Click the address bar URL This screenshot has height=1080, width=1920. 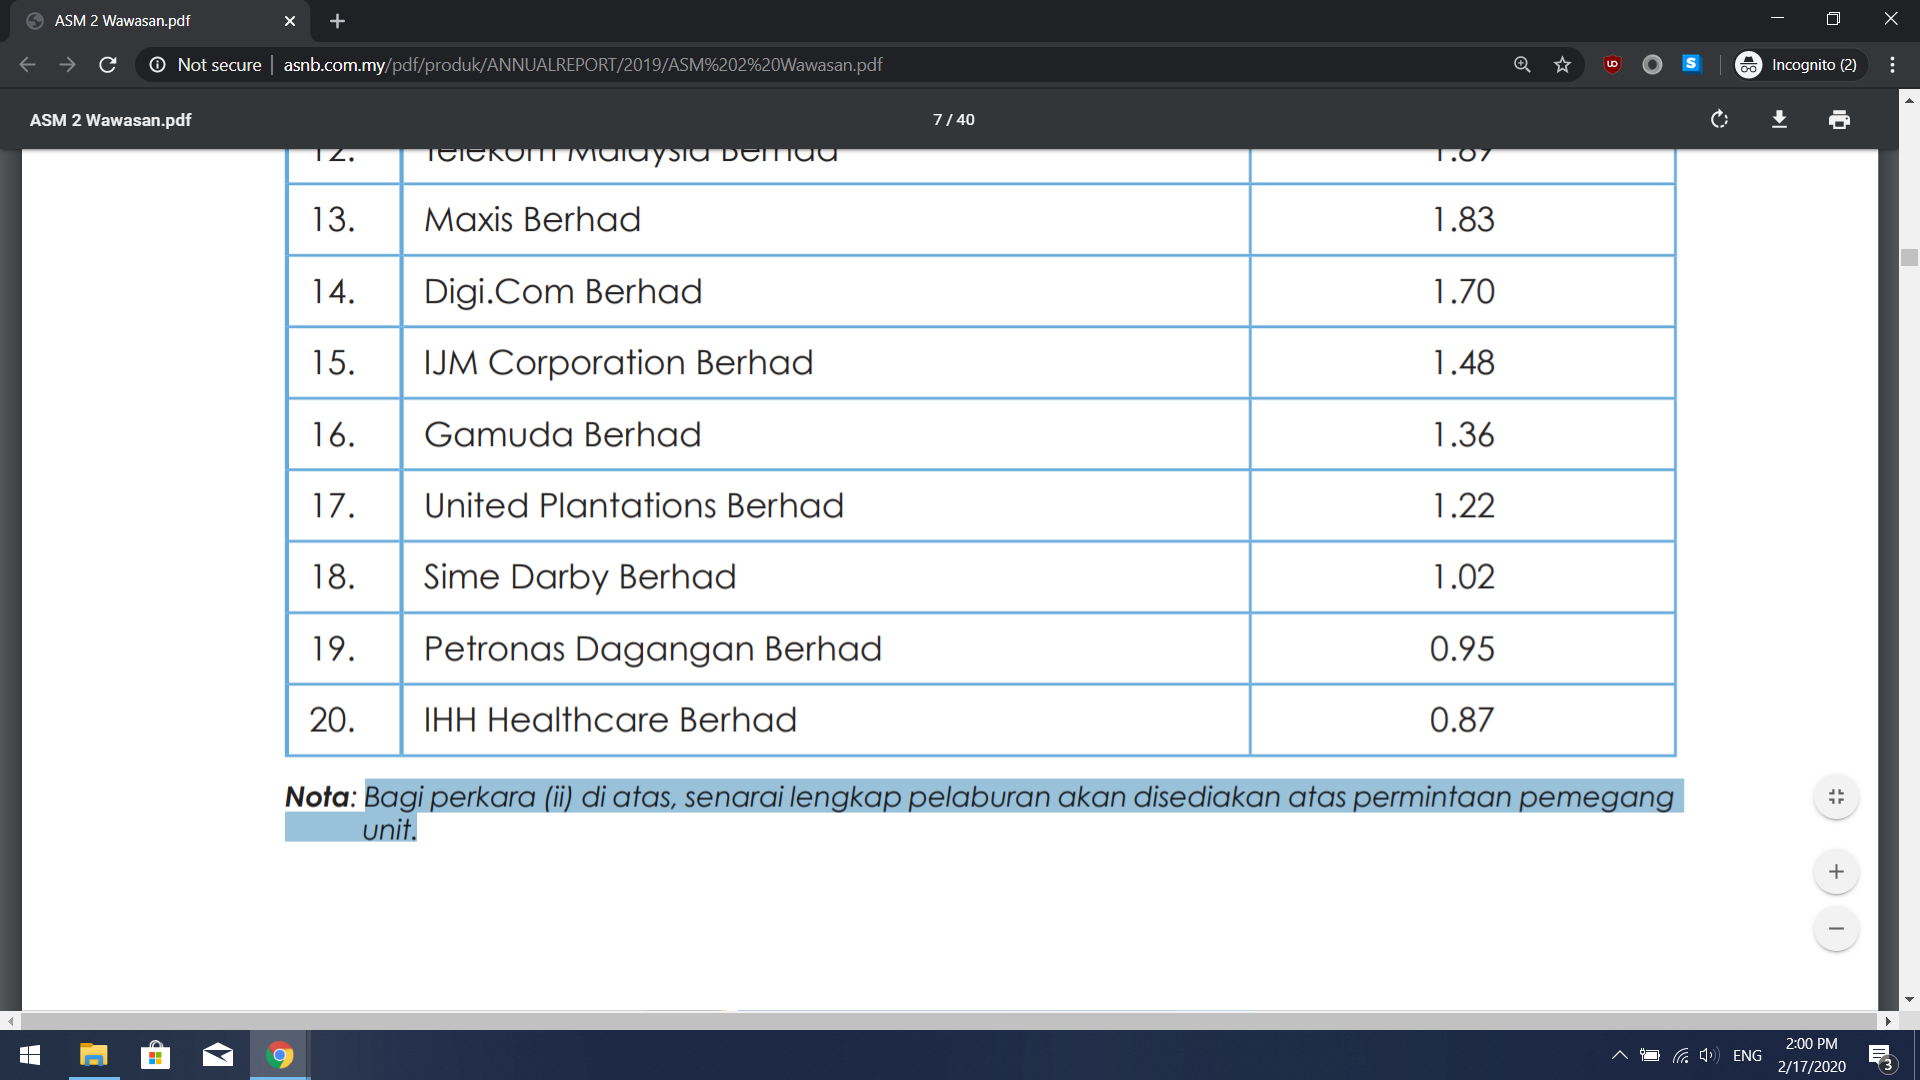tap(583, 65)
